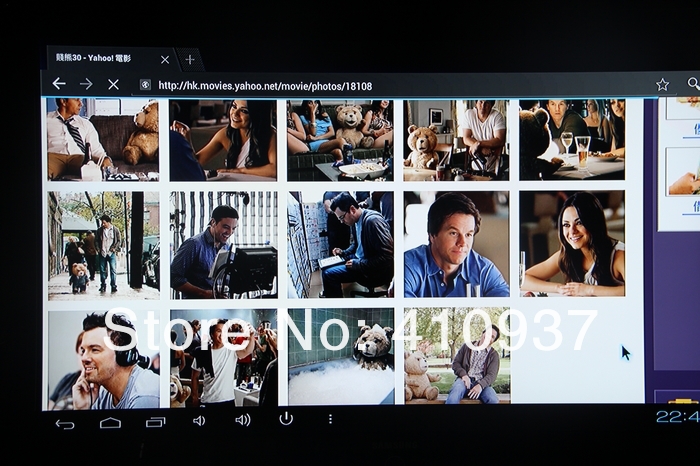Open photo of bear at table with man in white shirt
Viewport: 700px width, 466px height.
(456, 140)
